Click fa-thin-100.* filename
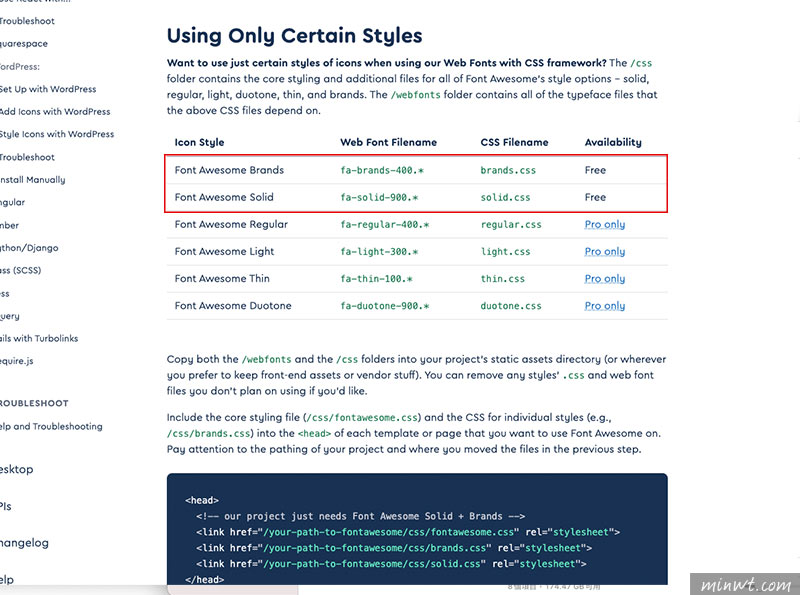The image size is (800, 595). pos(377,279)
